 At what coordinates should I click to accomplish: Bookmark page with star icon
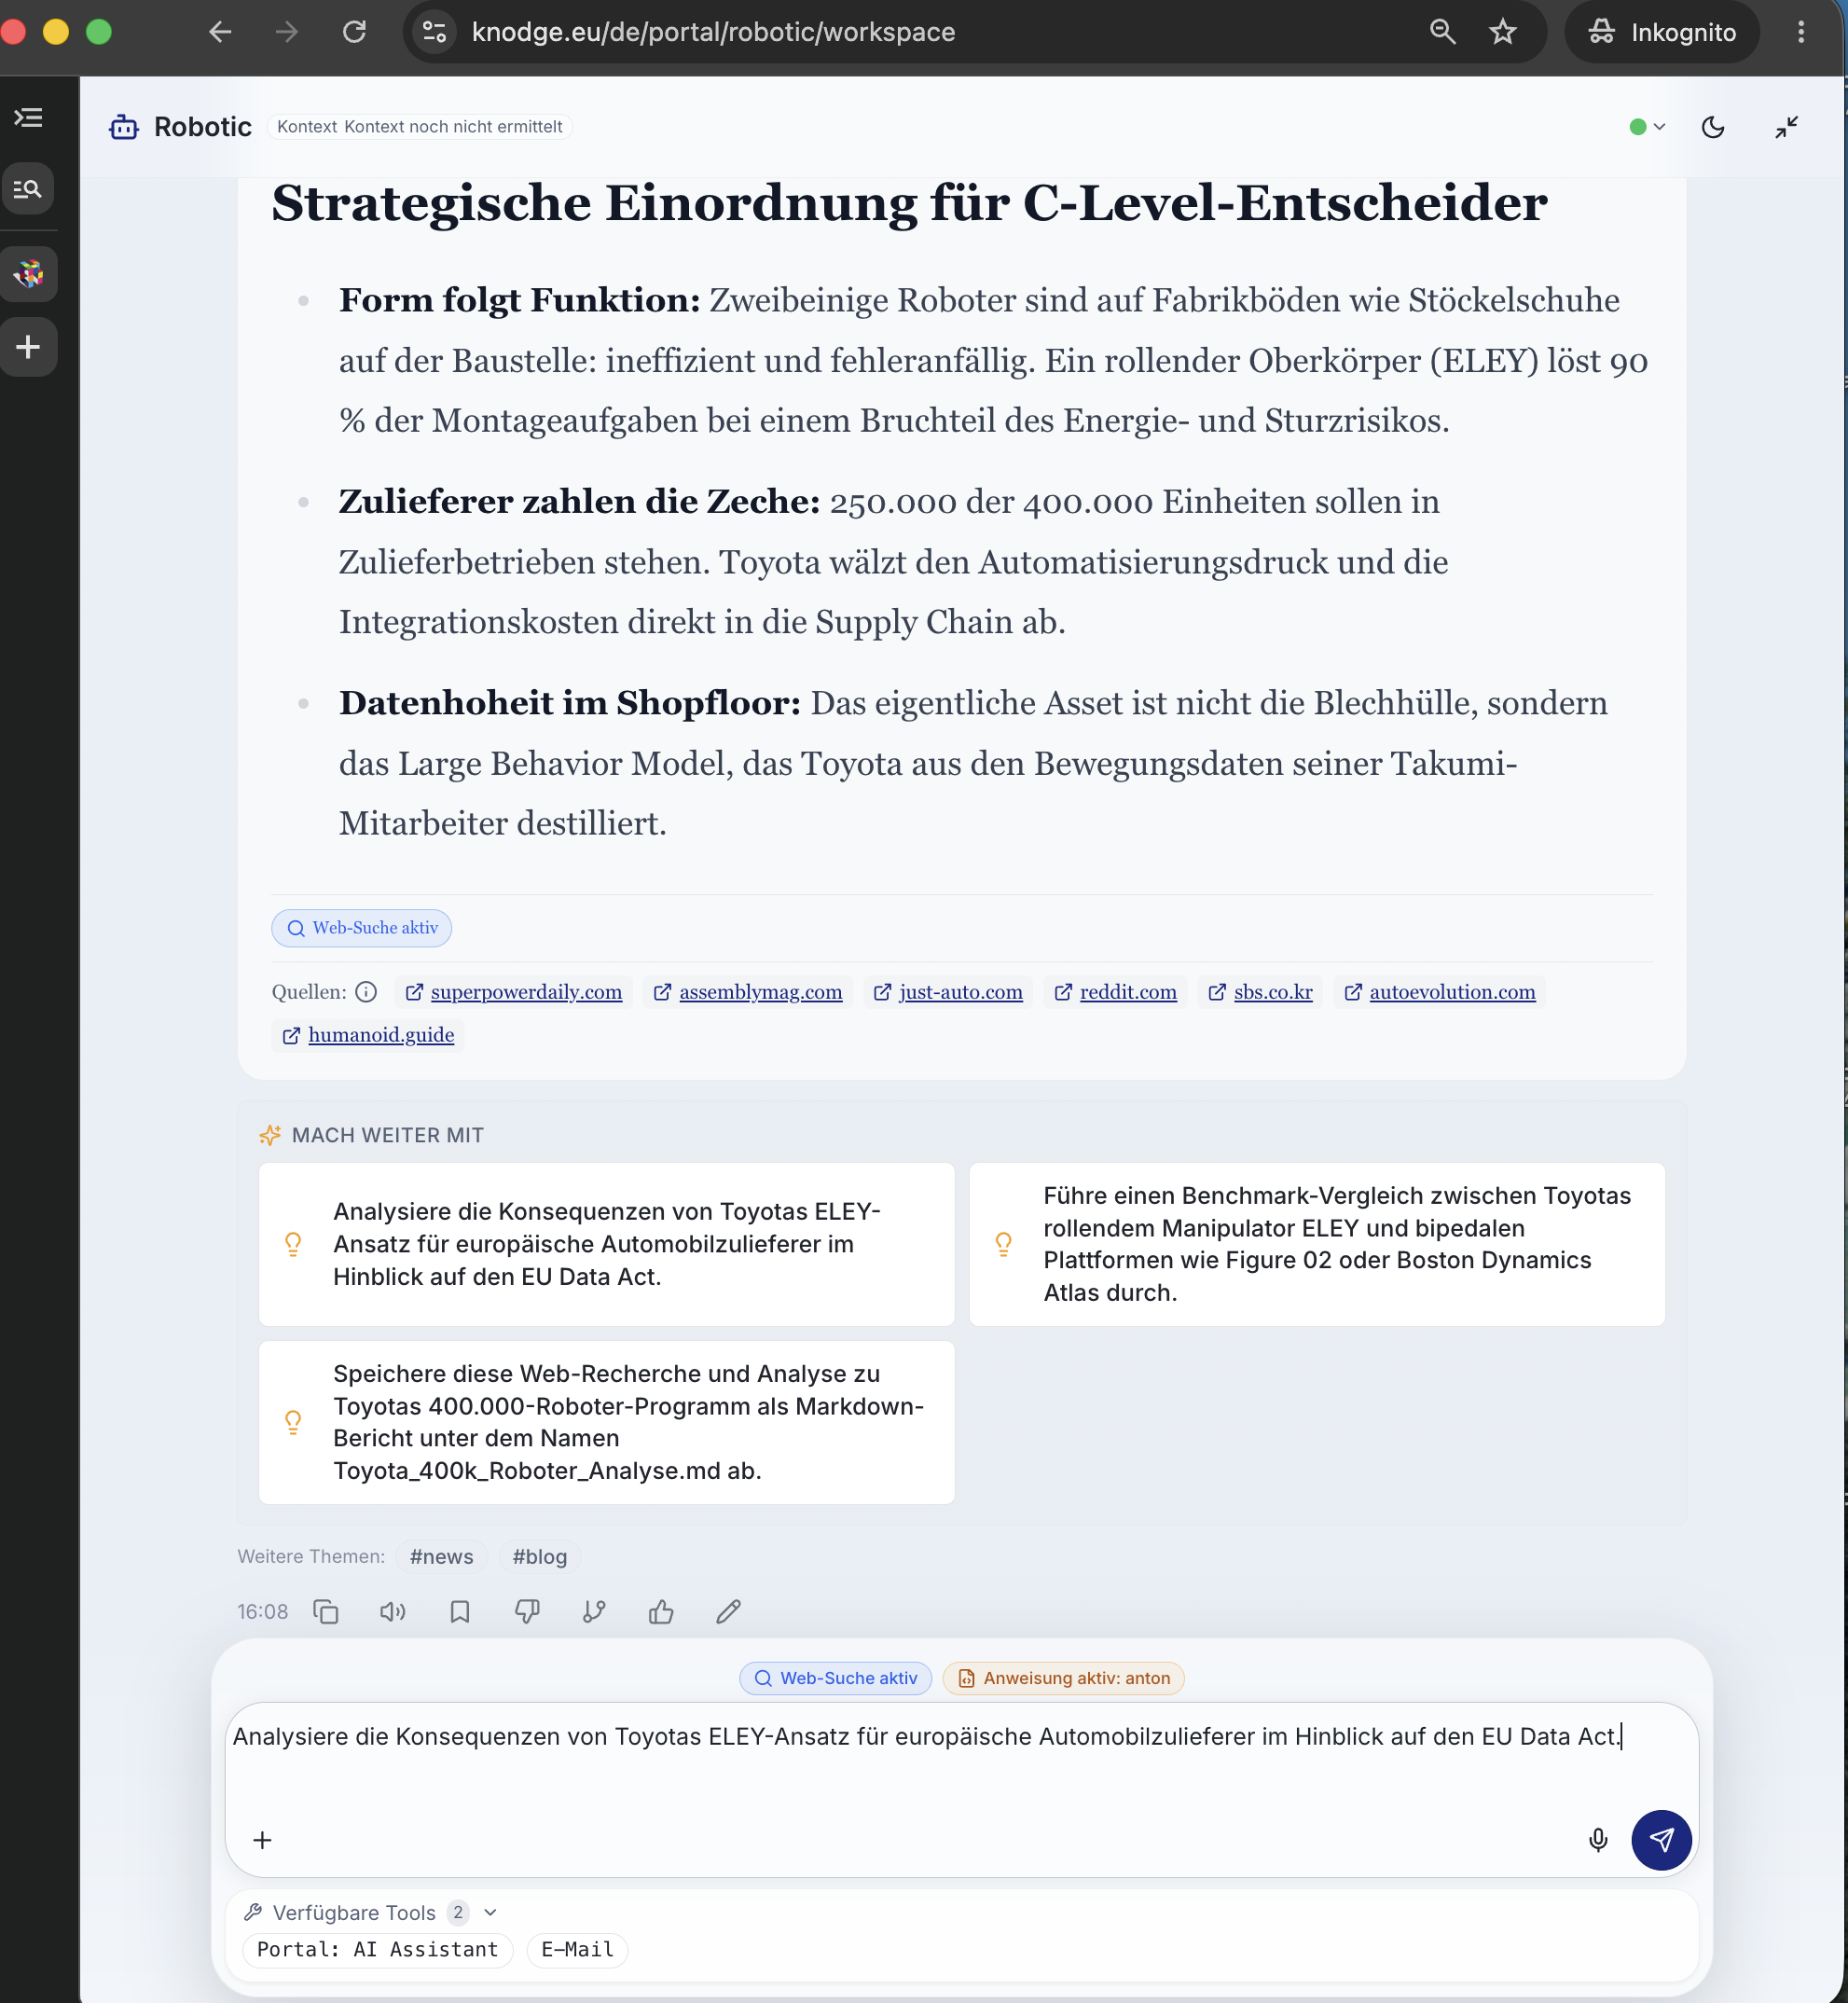click(x=1502, y=32)
